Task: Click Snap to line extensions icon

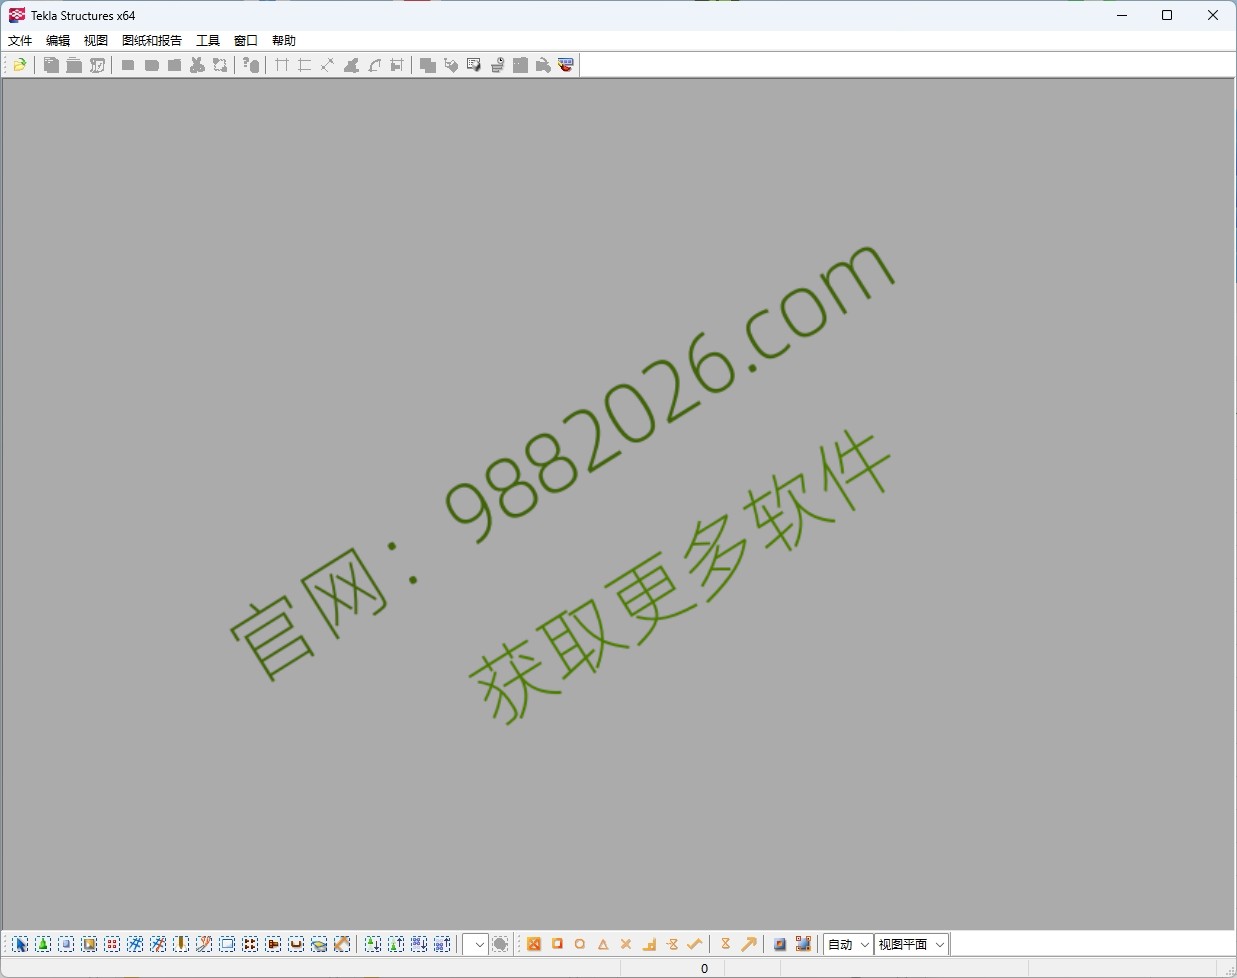Action: 672,944
